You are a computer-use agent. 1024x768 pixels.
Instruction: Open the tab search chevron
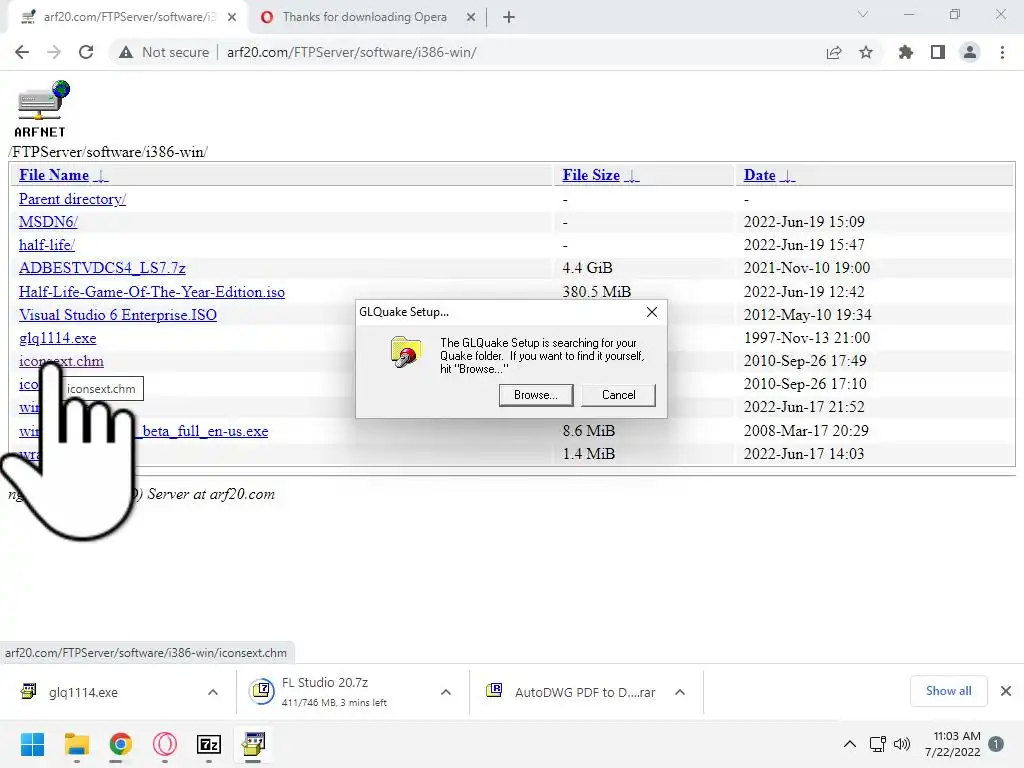(x=863, y=14)
